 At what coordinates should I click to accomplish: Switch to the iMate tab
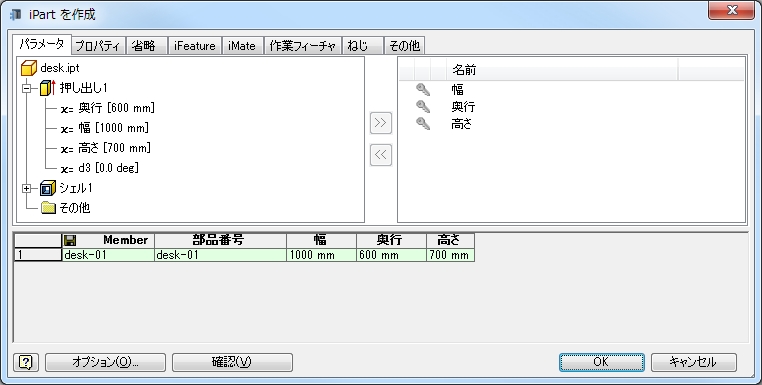coord(242,46)
